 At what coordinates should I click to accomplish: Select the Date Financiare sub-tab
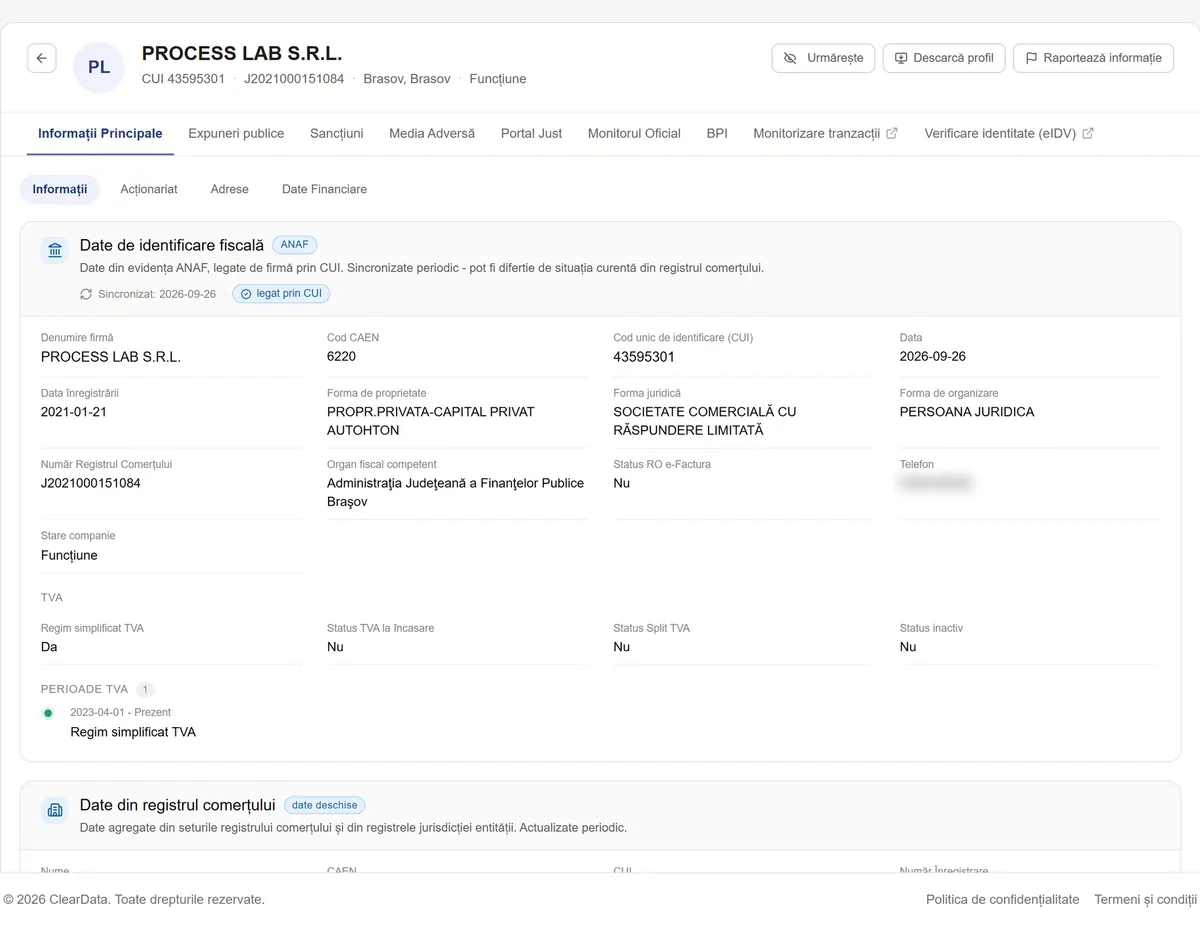[324, 189]
